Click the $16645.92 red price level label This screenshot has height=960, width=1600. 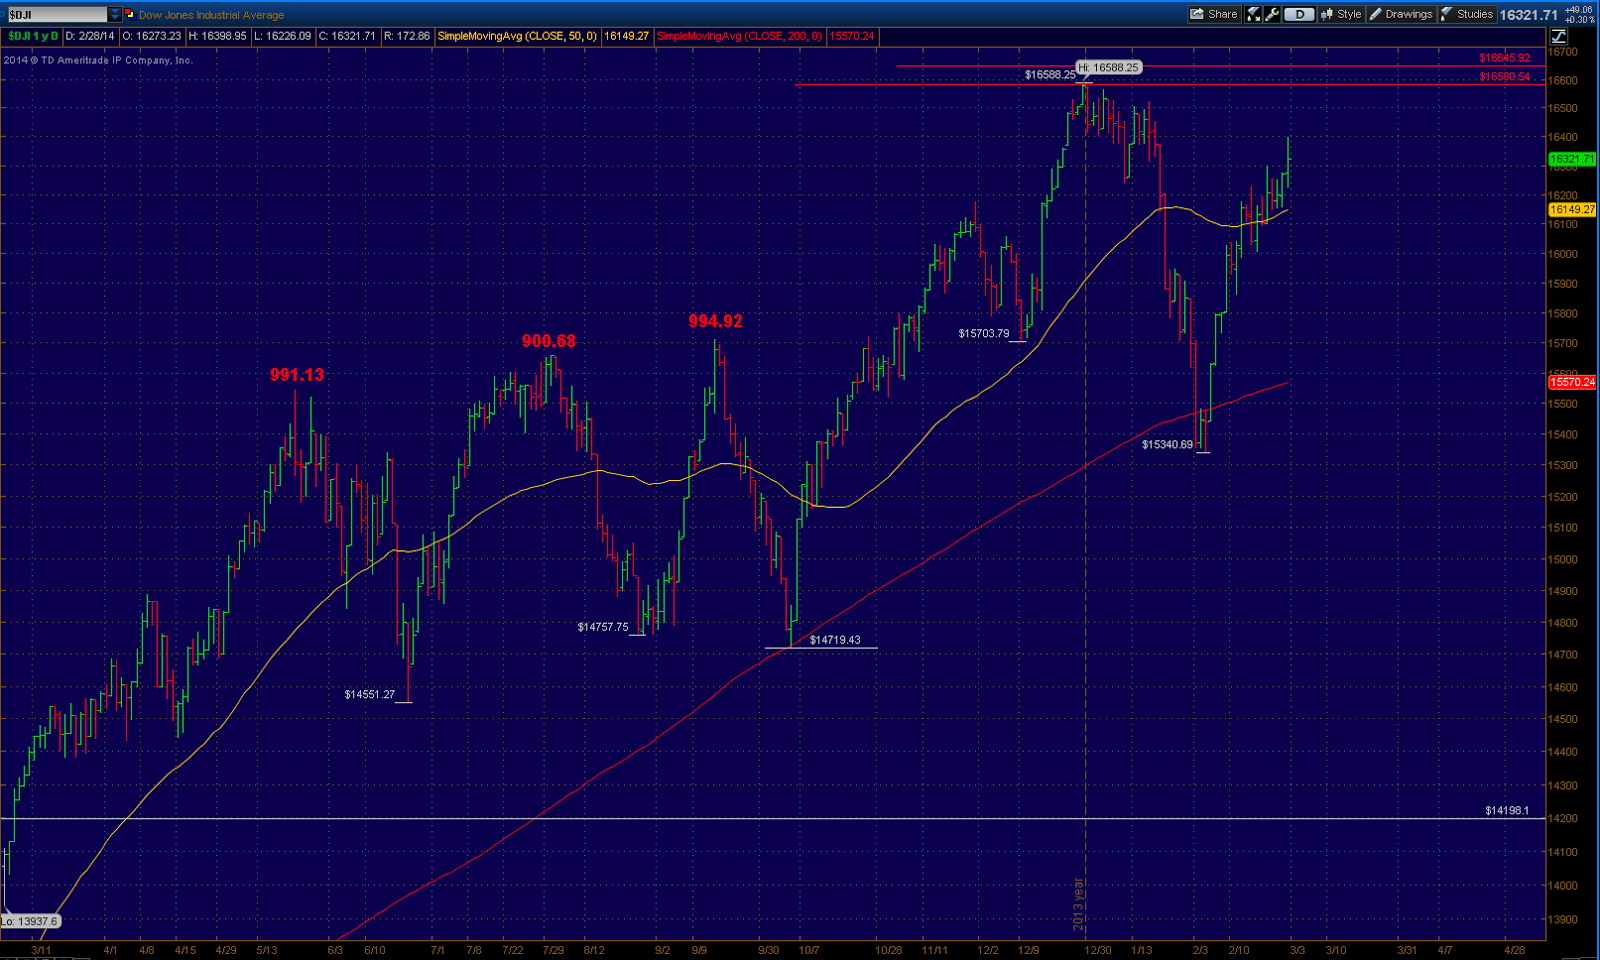pos(1505,58)
